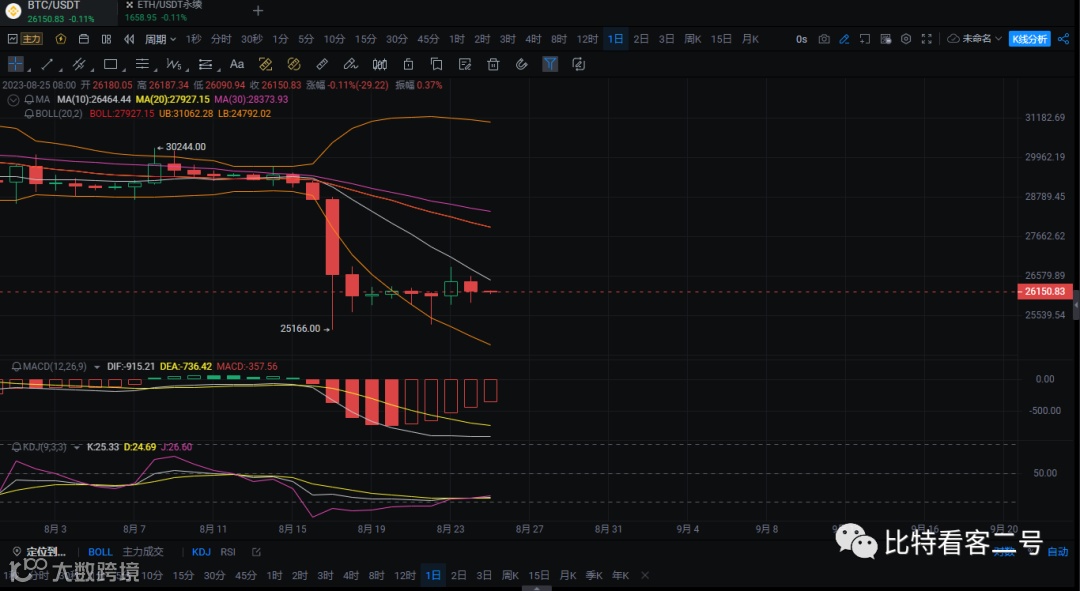Click the layout window icon
Image resolution: width=1080 pixels, height=591 pixels.
[83, 39]
